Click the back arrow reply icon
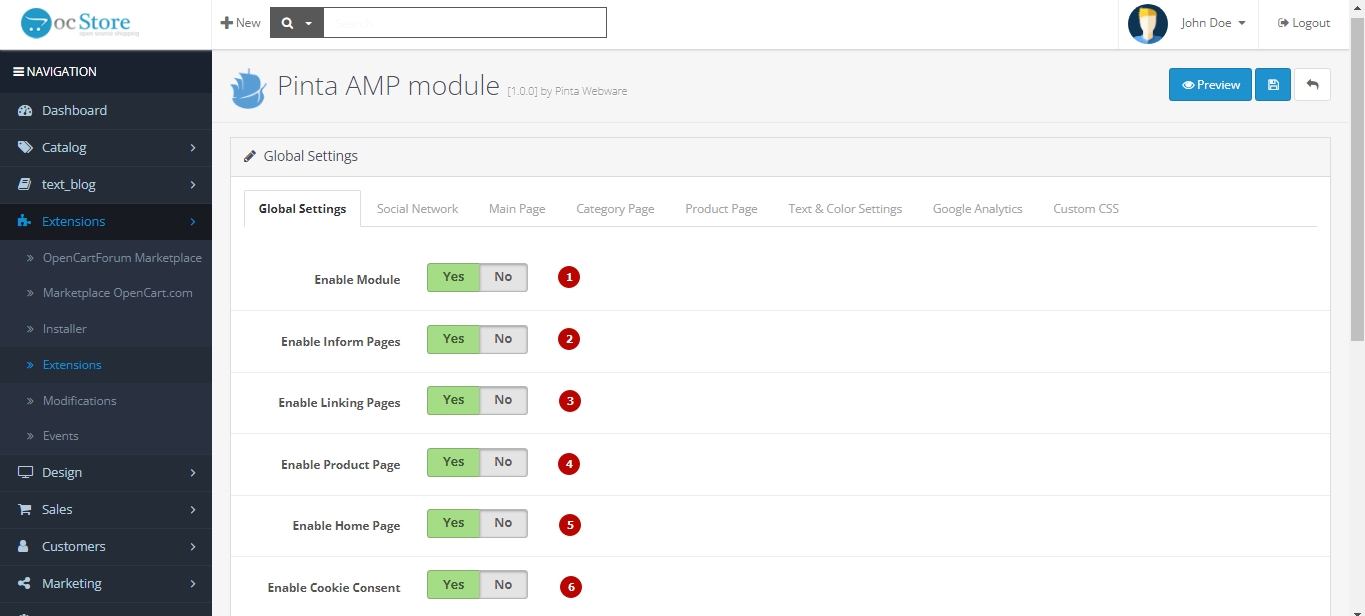 point(1312,85)
